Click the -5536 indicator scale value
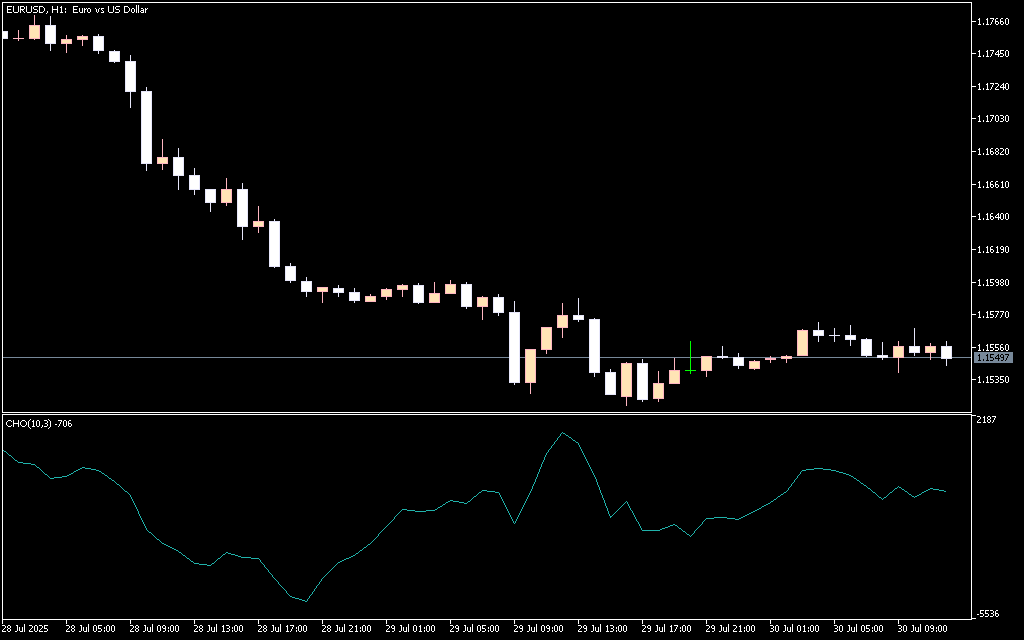 click(987, 613)
